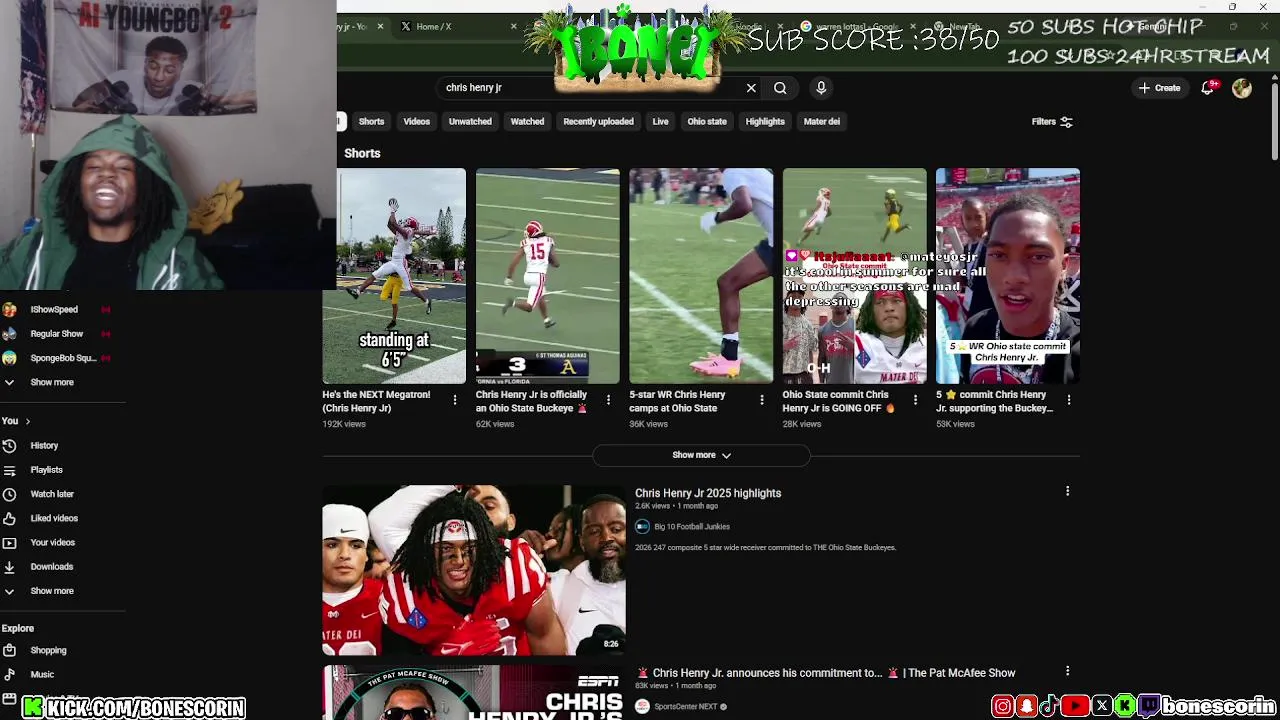Open Big 10 Football Junkies channel
1280x720 pixels.
click(692, 527)
